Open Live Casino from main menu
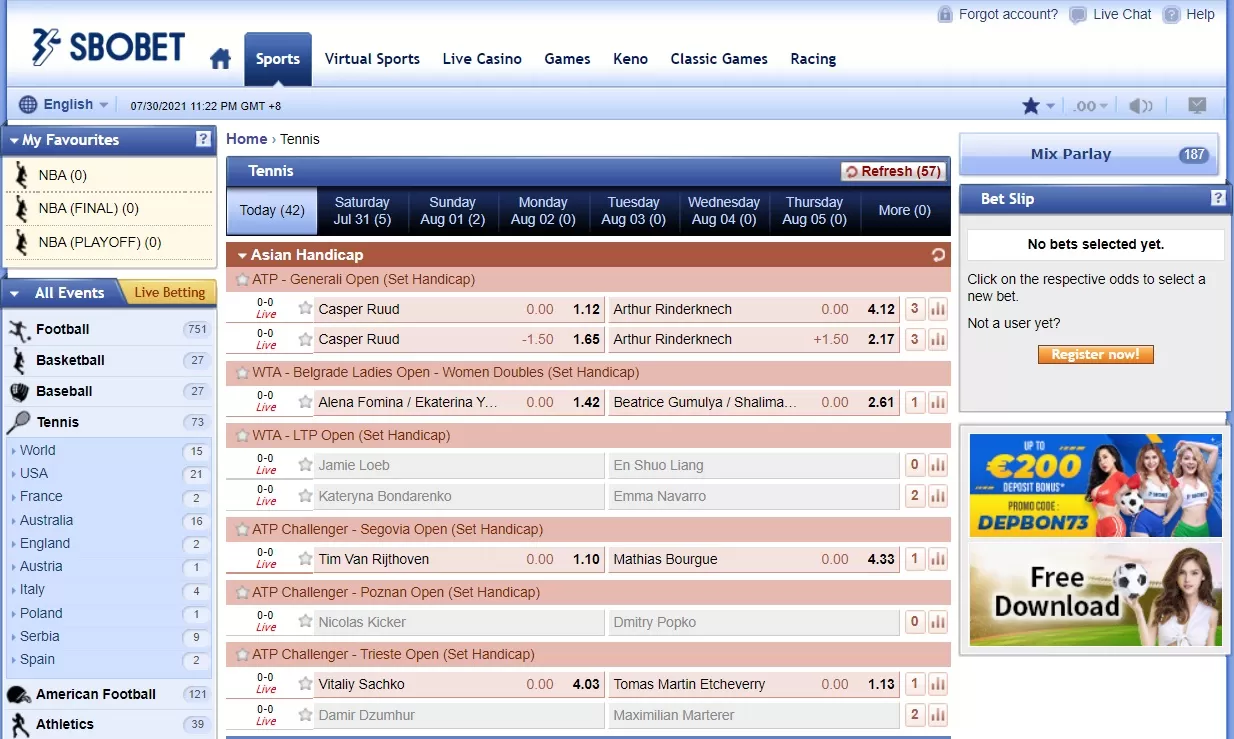 click(x=482, y=59)
